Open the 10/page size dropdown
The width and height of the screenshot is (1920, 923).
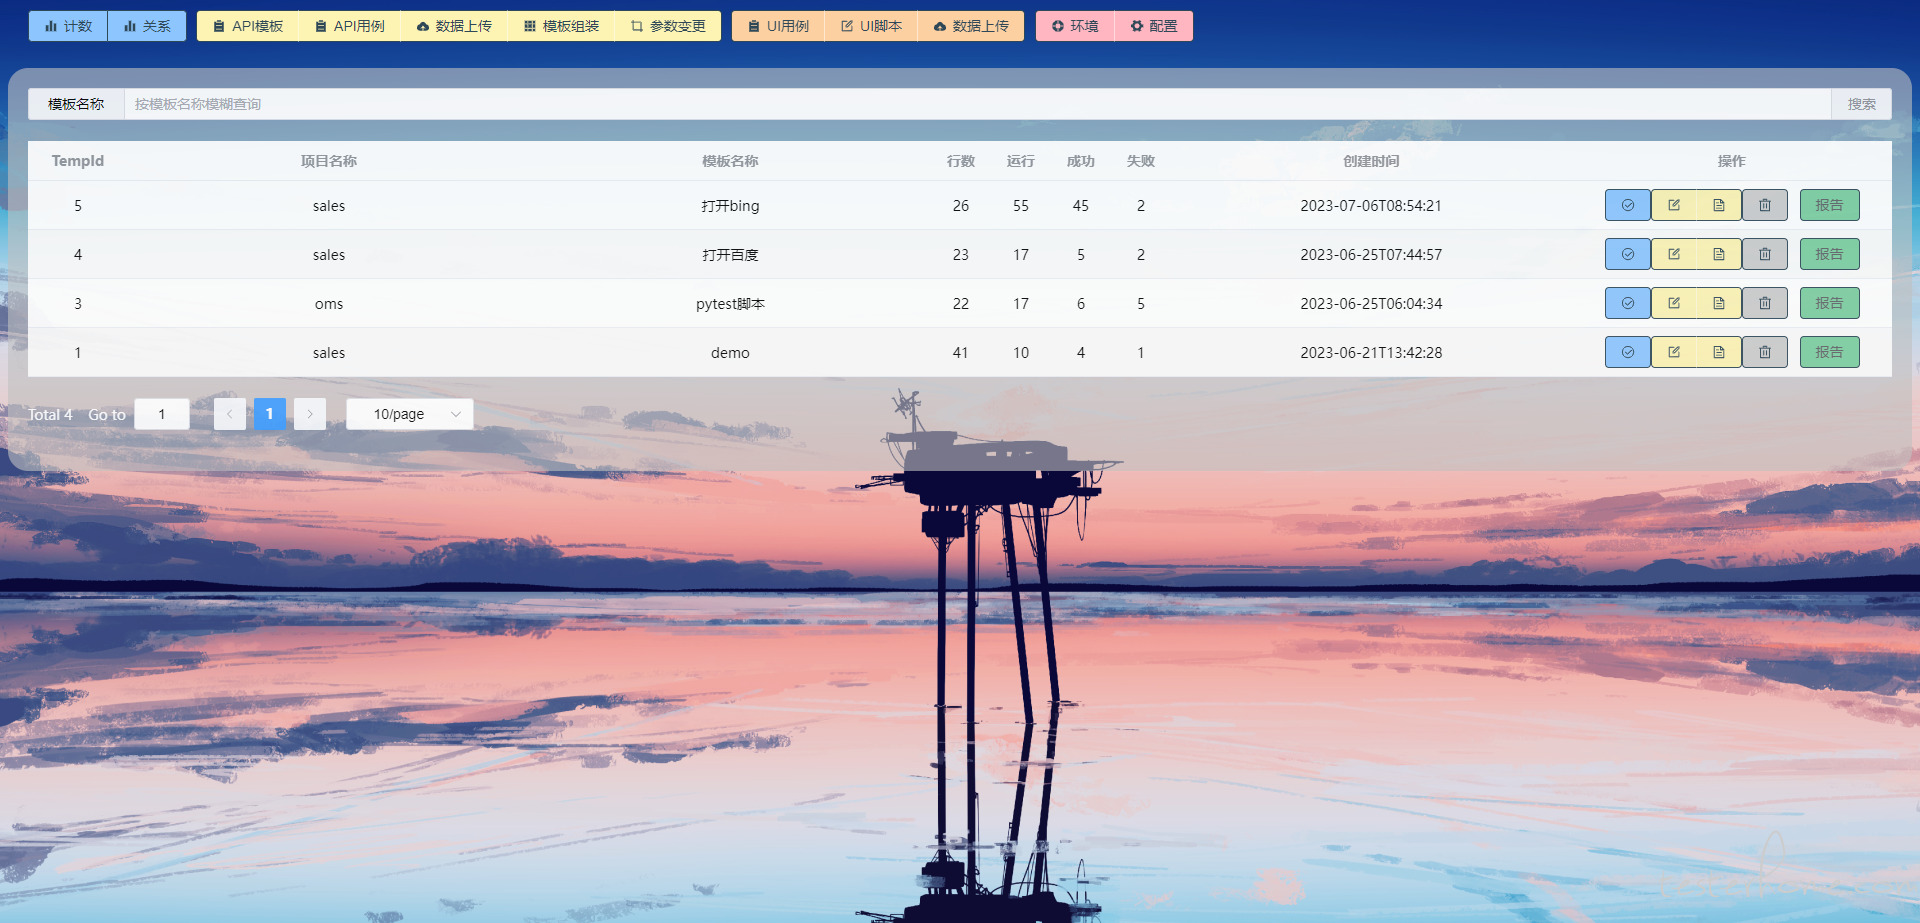(410, 414)
